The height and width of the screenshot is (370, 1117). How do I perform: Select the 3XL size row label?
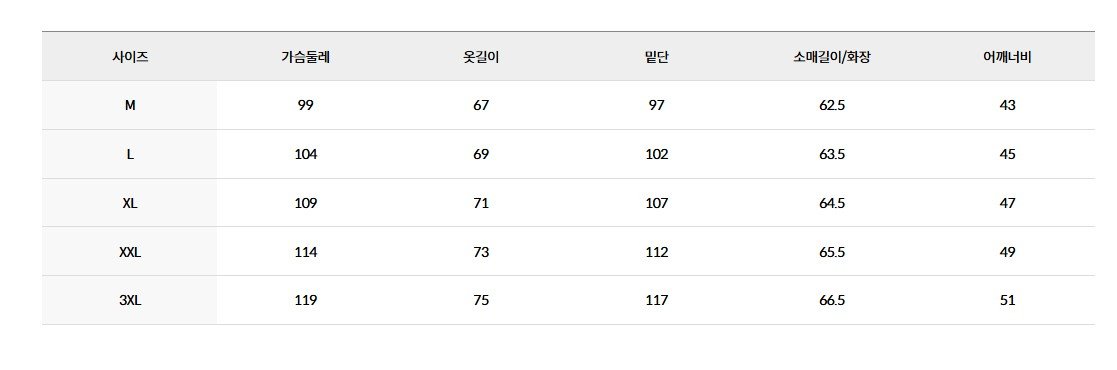pos(130,301)
